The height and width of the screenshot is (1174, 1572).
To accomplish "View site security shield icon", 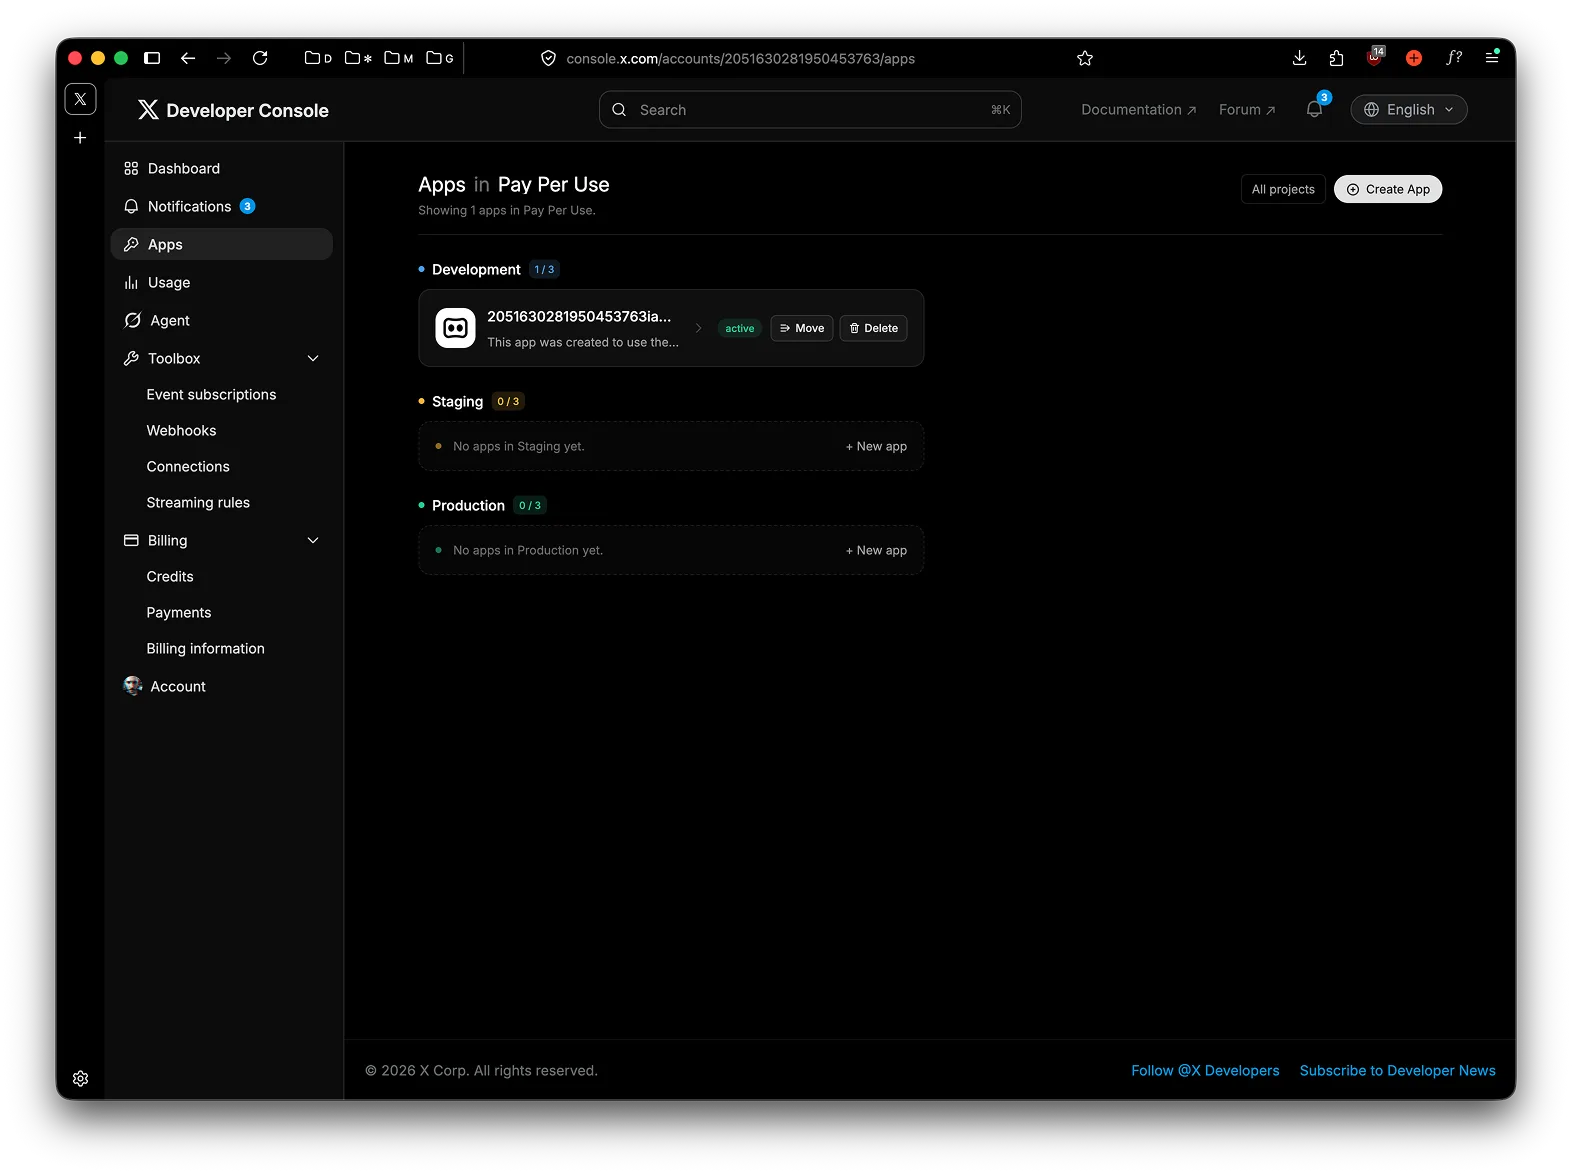I will coord(548,58).
